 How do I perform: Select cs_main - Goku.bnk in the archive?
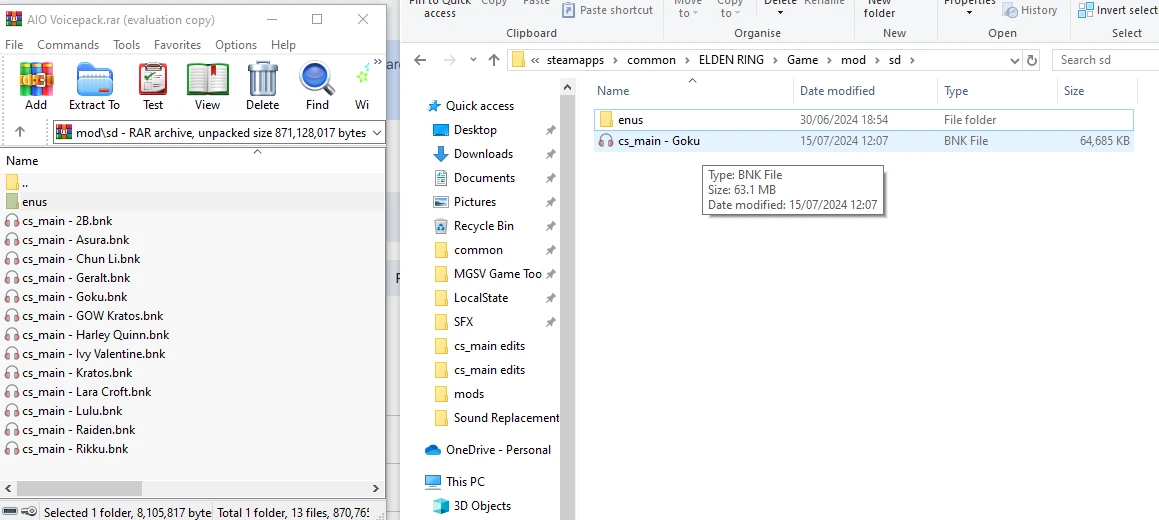66,297
